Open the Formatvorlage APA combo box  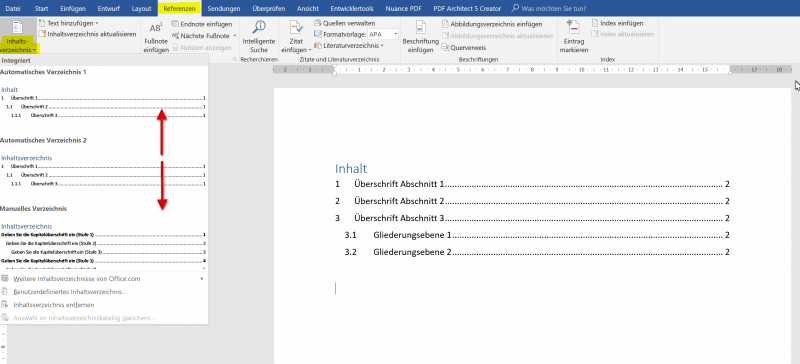pyautogui.click(x=383, y=34)
